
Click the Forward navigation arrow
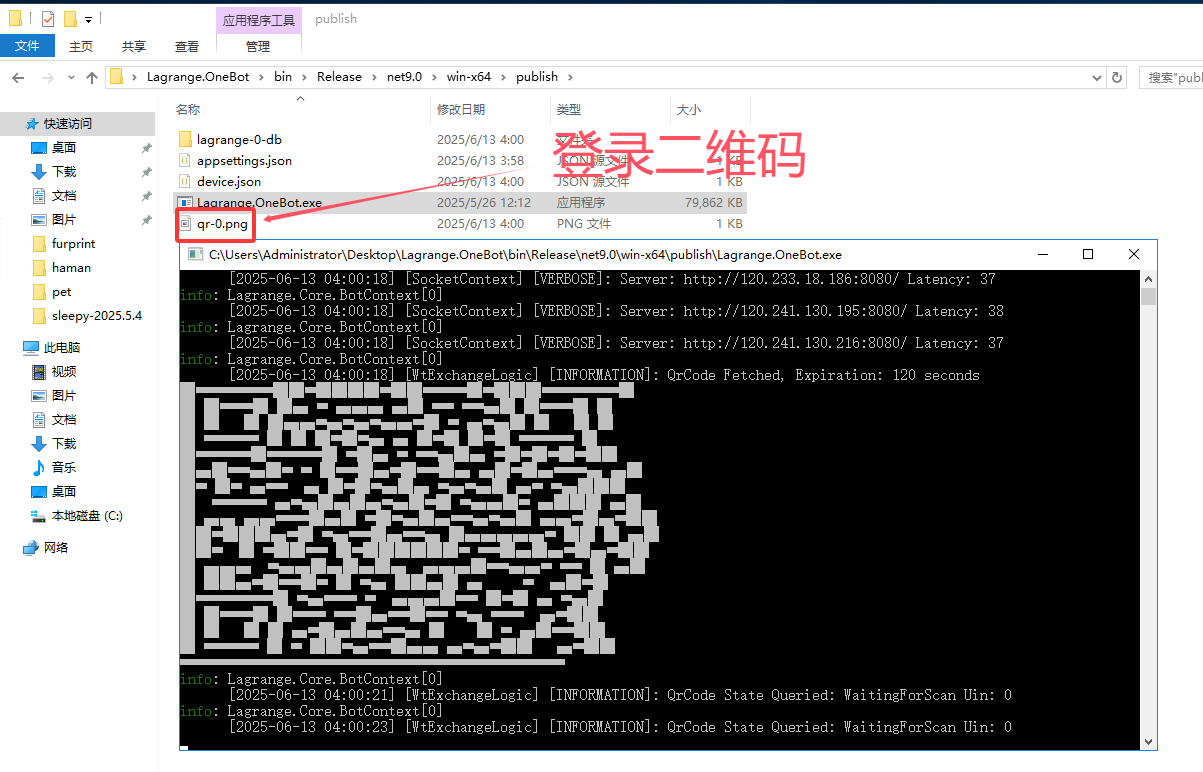coord(47,77)
